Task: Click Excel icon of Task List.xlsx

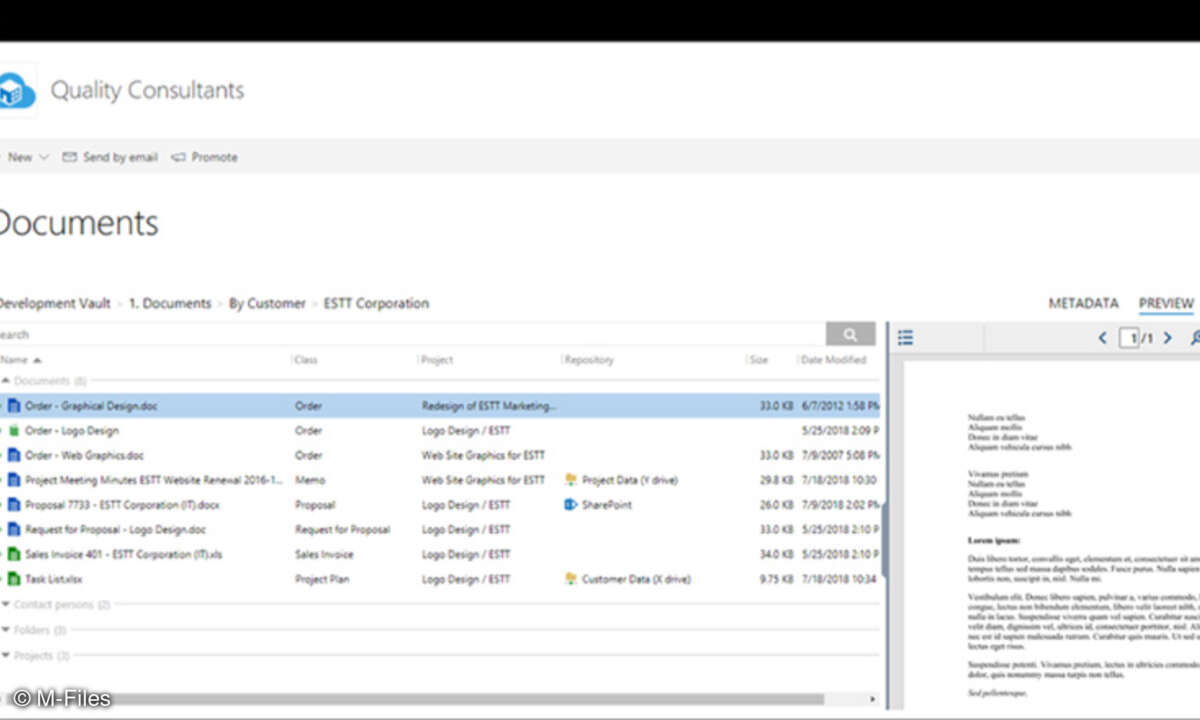Action: 14,579
